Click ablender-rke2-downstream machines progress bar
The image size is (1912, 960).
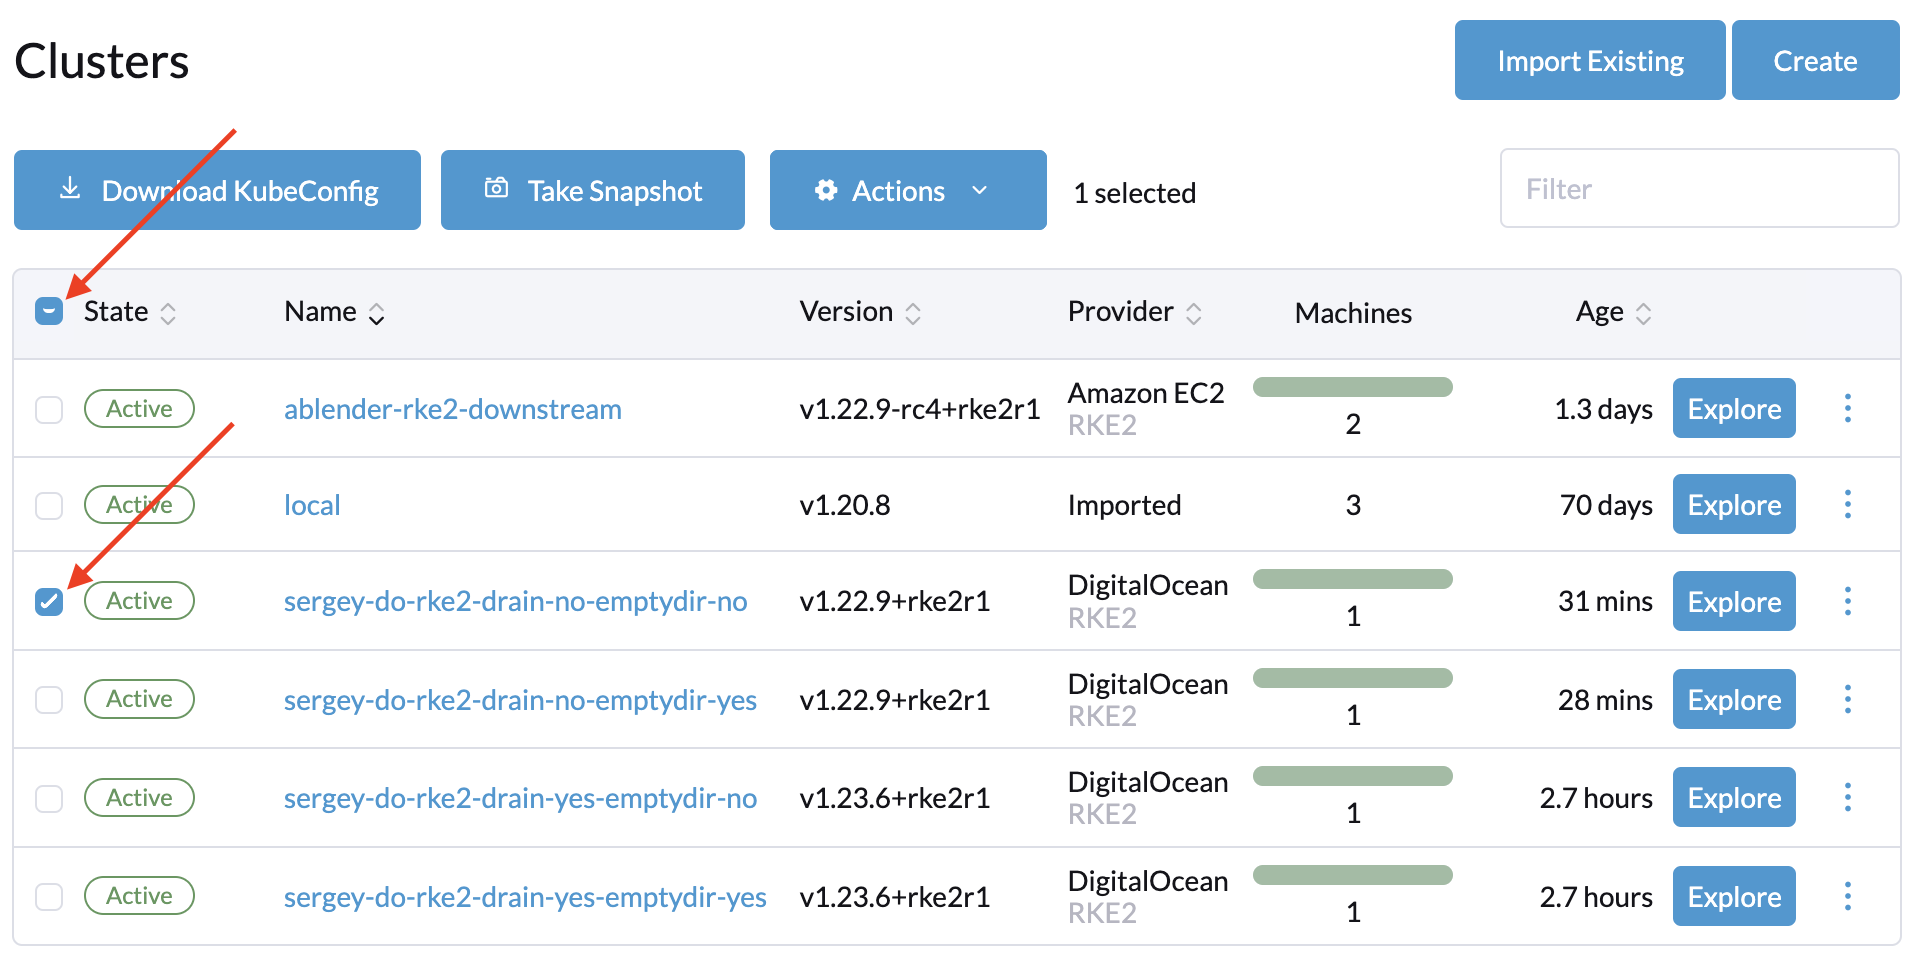pyautogui.click(x=1352, y=387)
